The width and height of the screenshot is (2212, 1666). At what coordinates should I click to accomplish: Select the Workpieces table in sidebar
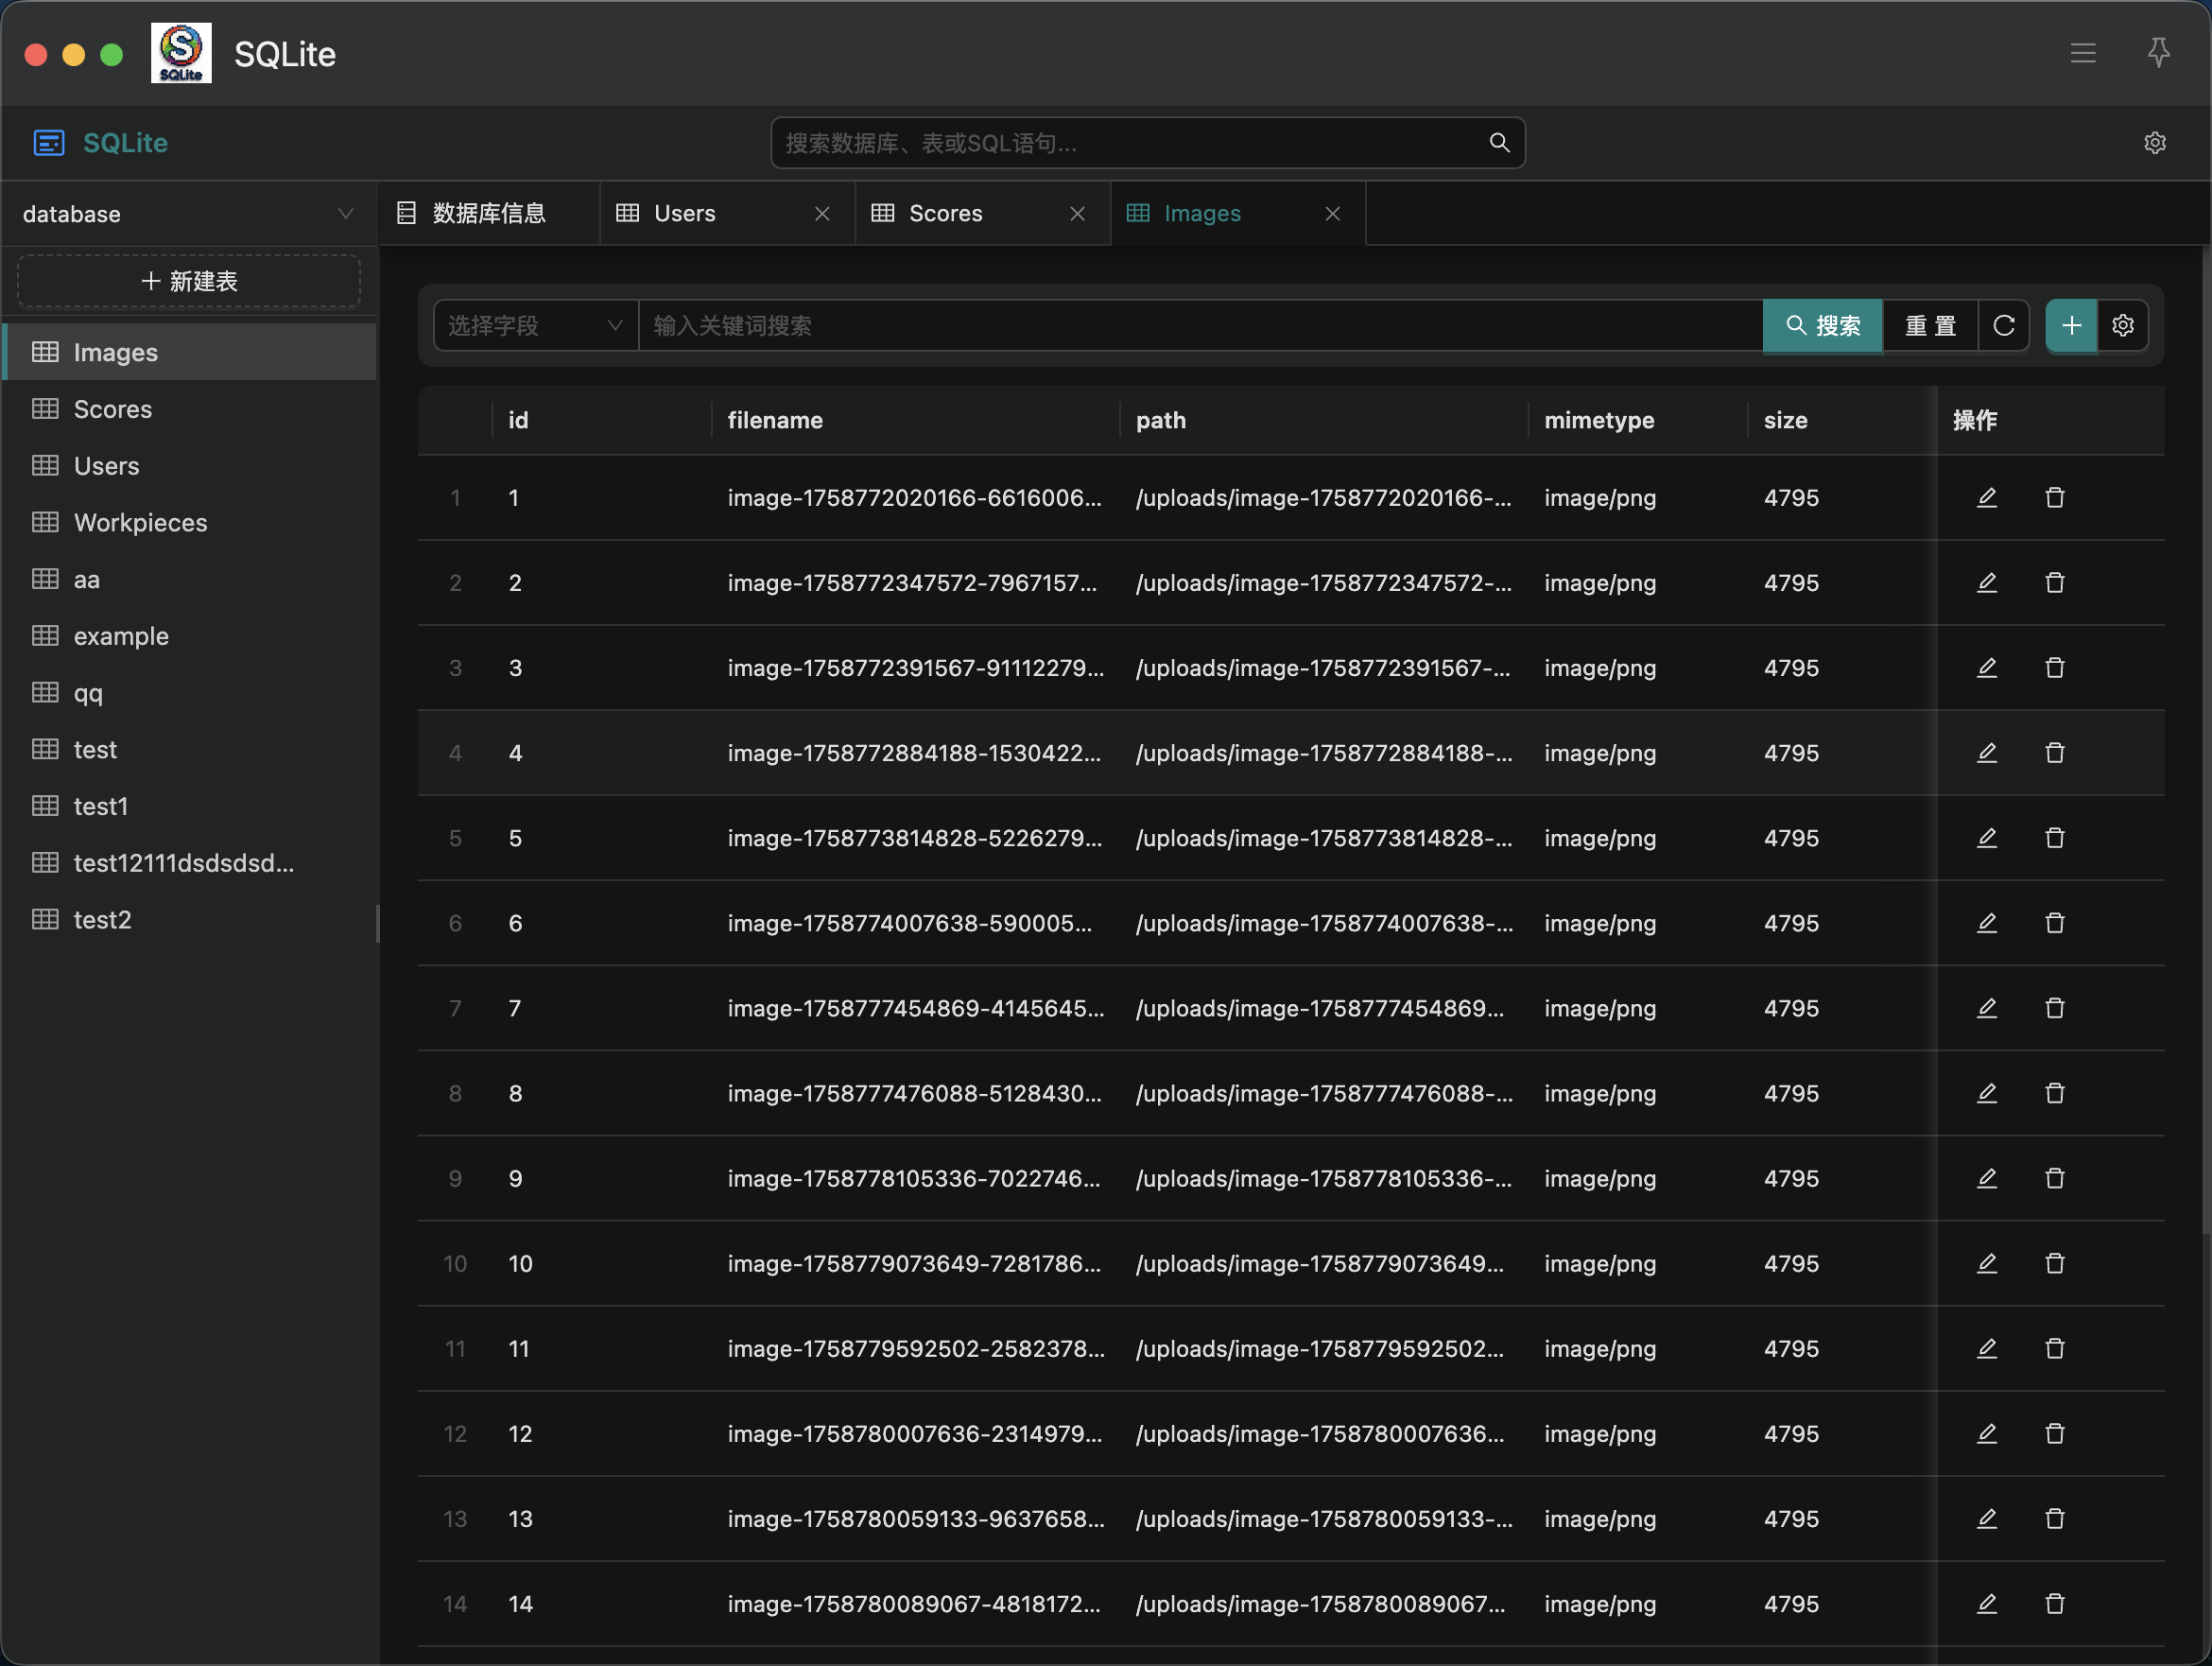[x=140, y=522]
